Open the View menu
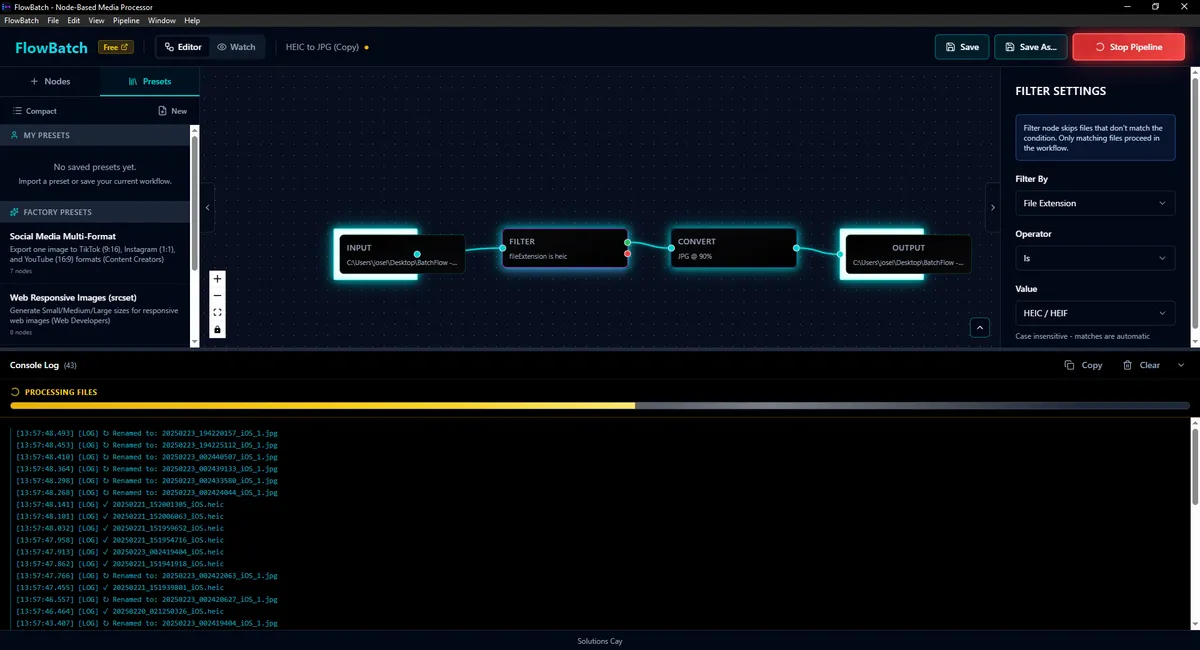 coord(96,20)
